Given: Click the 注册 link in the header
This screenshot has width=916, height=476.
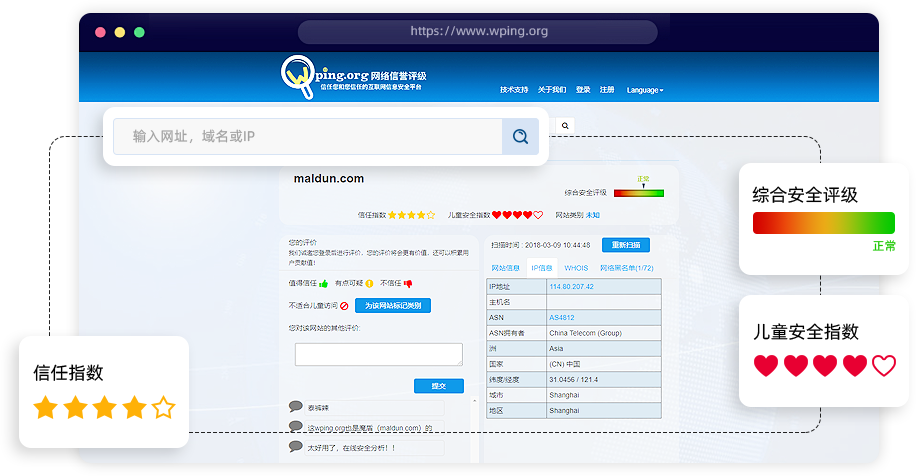Looking at the screenshot, I should [607, 90].
